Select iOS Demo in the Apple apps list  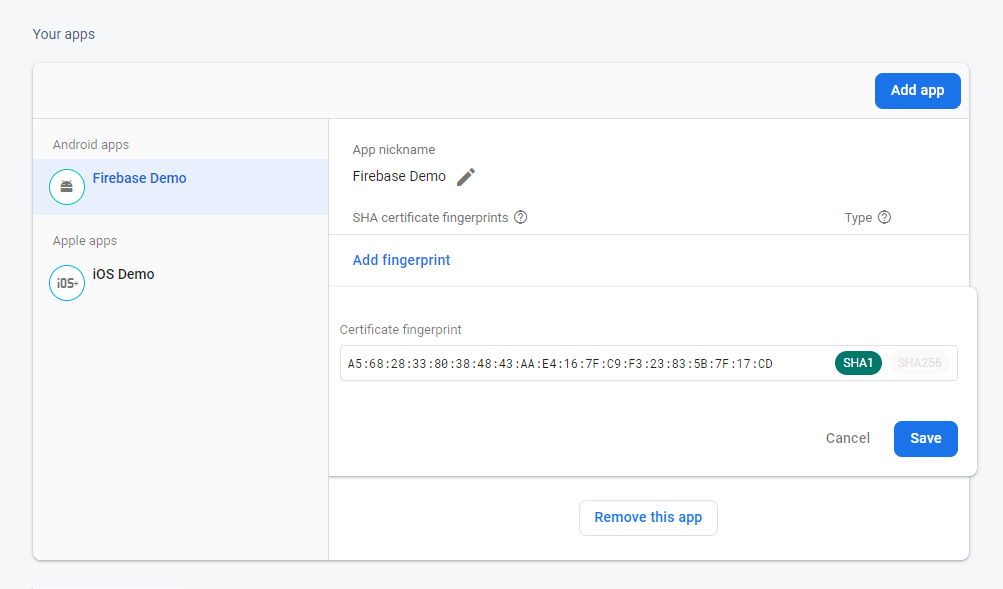tap(180, 283)
